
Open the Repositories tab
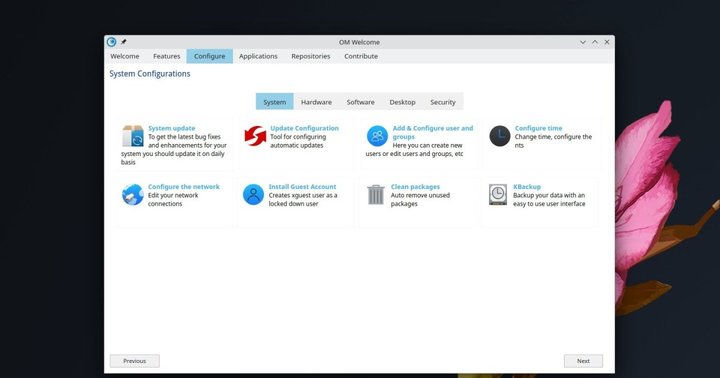pos(311,56)
